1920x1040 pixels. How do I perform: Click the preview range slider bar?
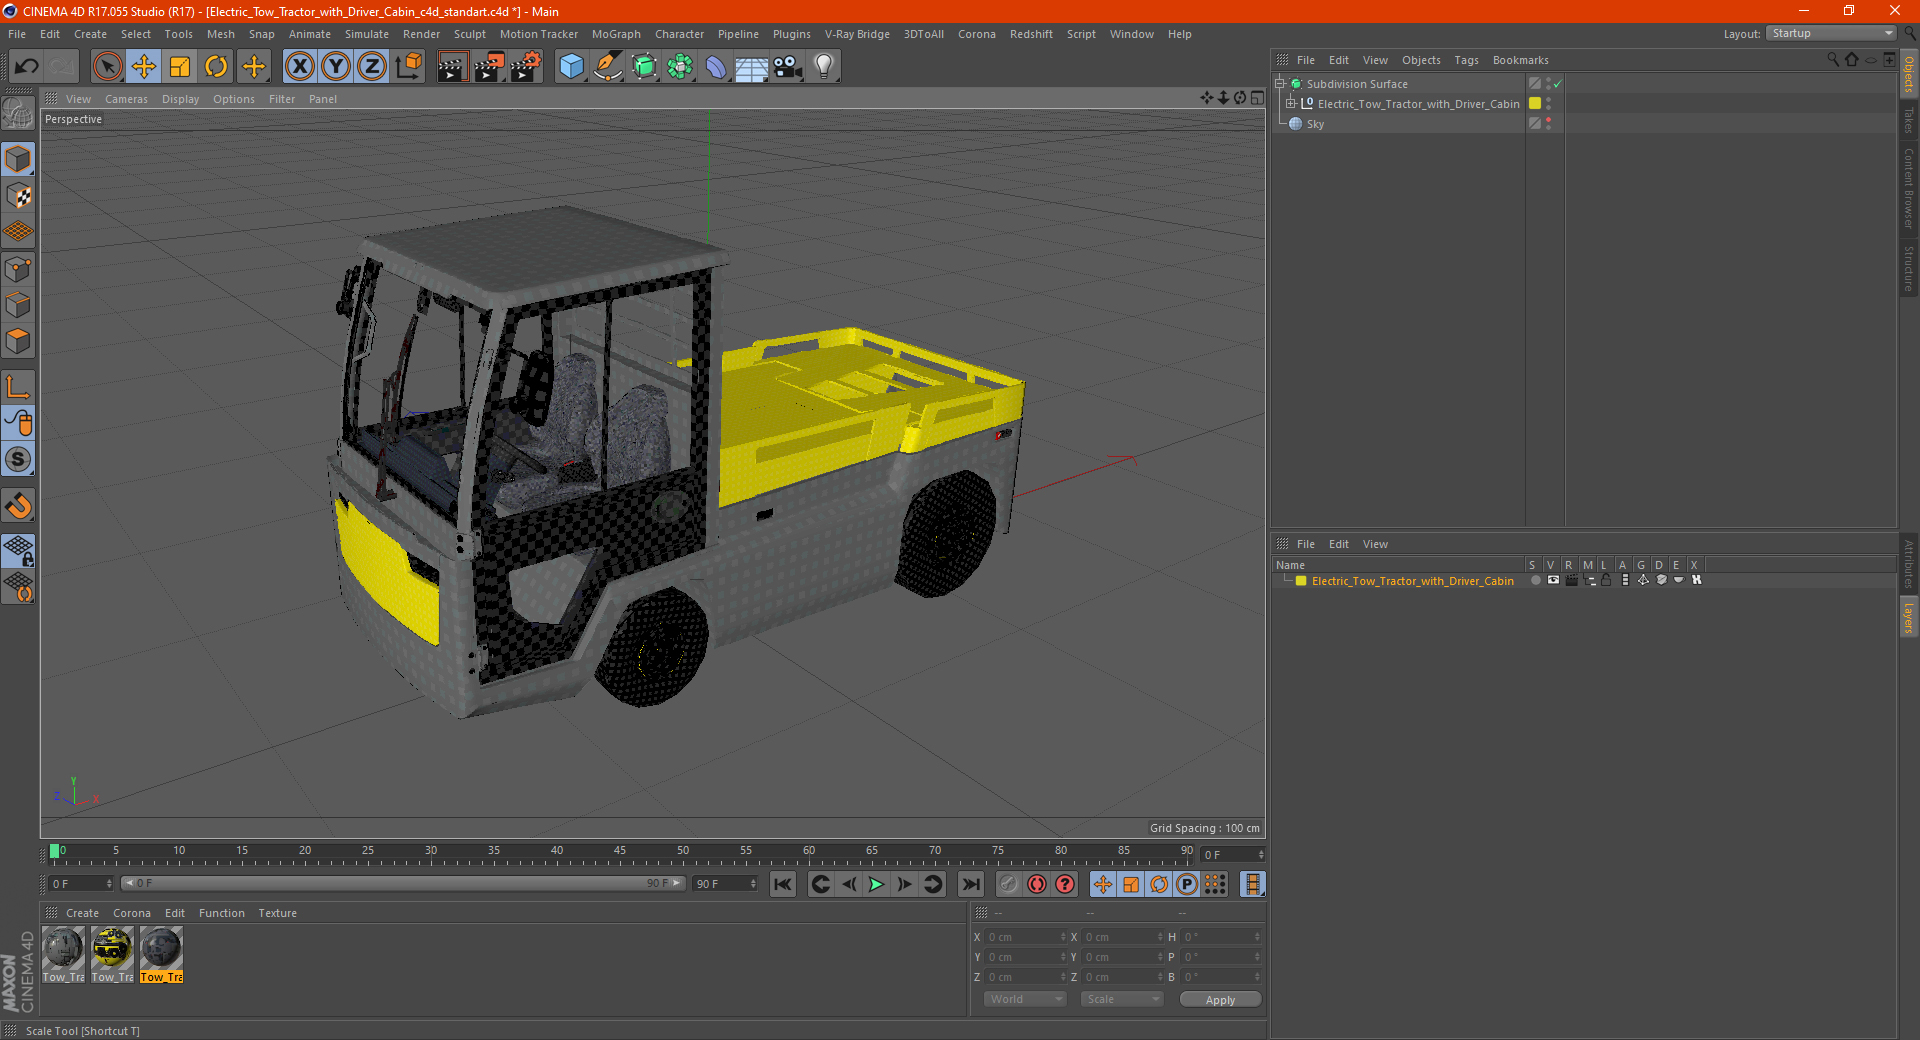(403, 884)
